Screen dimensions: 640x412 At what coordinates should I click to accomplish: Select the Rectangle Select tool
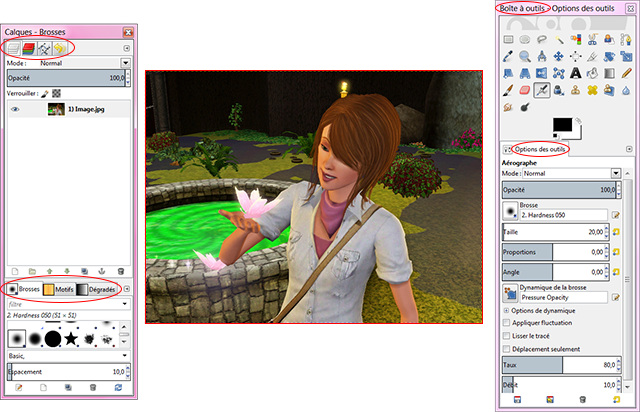click(508, 40)
